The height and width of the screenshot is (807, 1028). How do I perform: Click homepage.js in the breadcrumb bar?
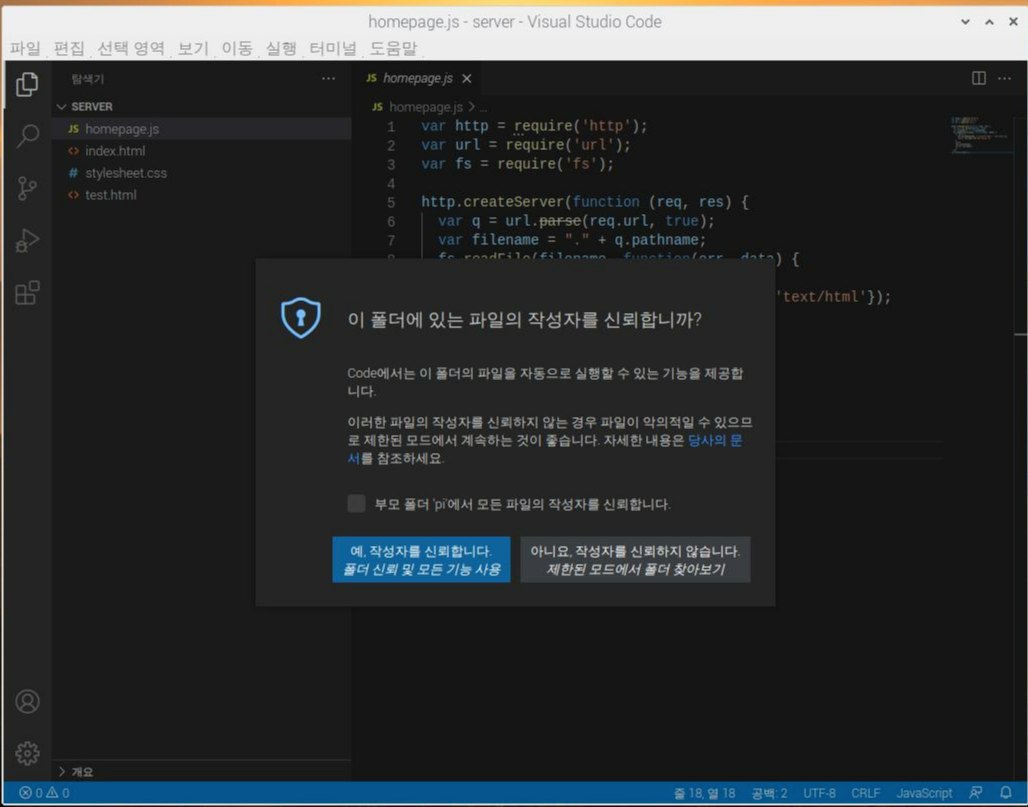[425, 107]
